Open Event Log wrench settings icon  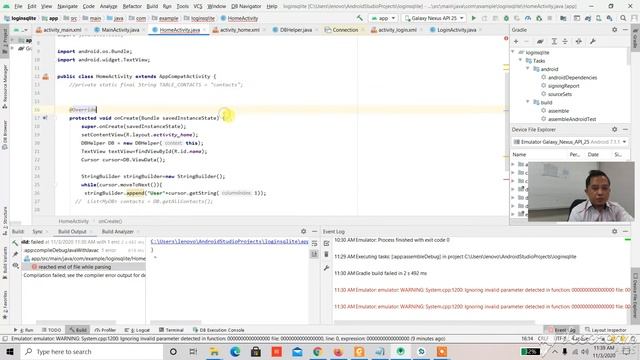327,268
